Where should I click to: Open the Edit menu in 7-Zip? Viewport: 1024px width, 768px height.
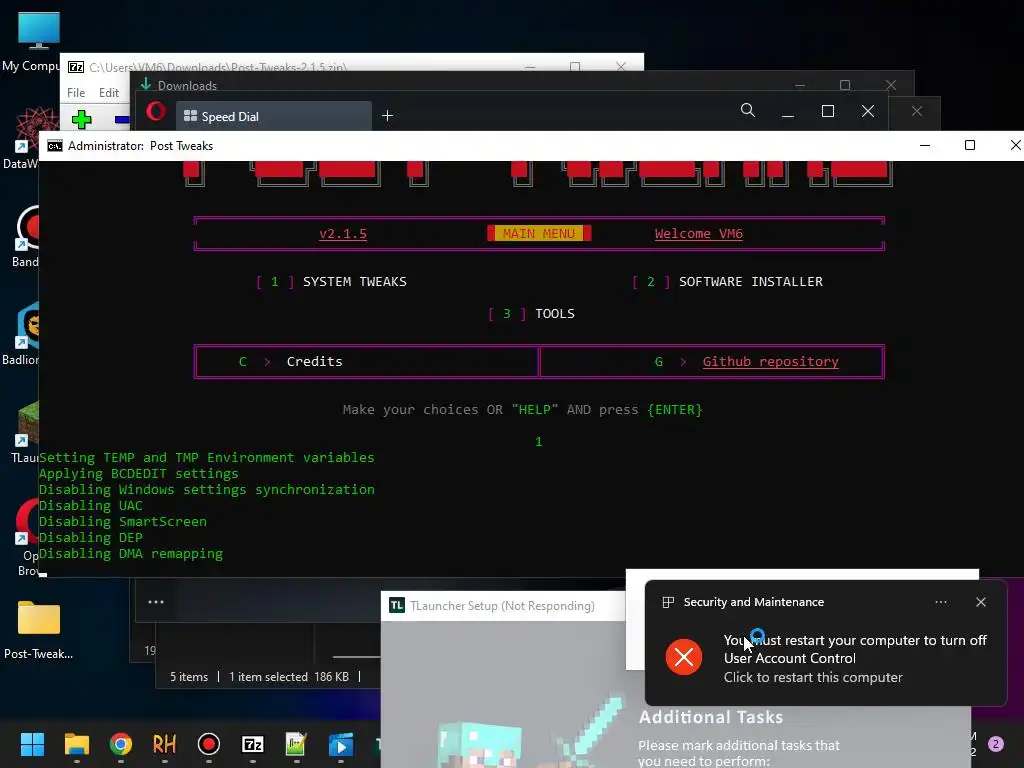108,93
